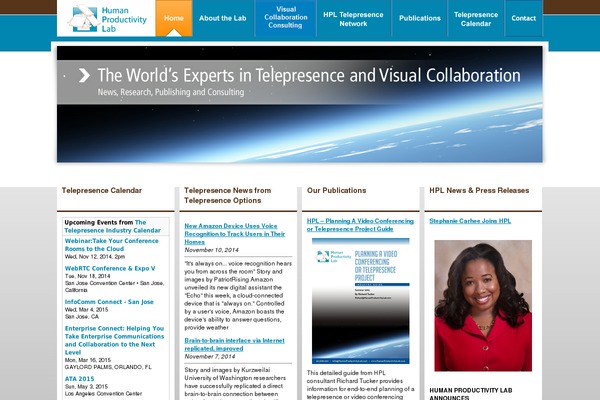Image resolution: width=600 pixels, height=400 pixels.
Task: Click HPL News & Press Releases heading
Action: 479,190
